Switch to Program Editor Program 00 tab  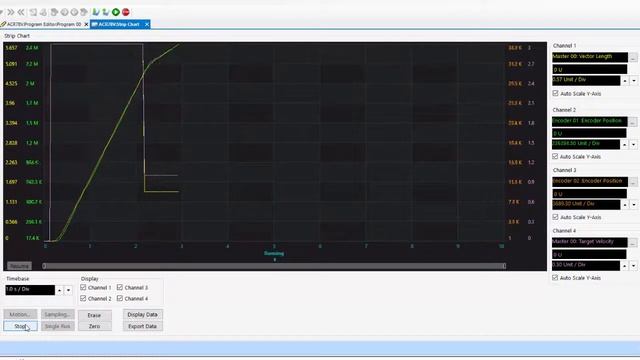point(44,24)
